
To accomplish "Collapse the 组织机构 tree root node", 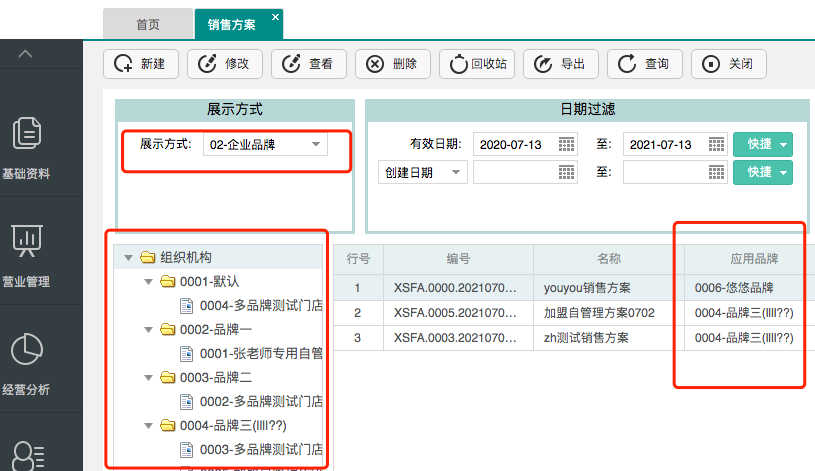I will pos(128,258).
